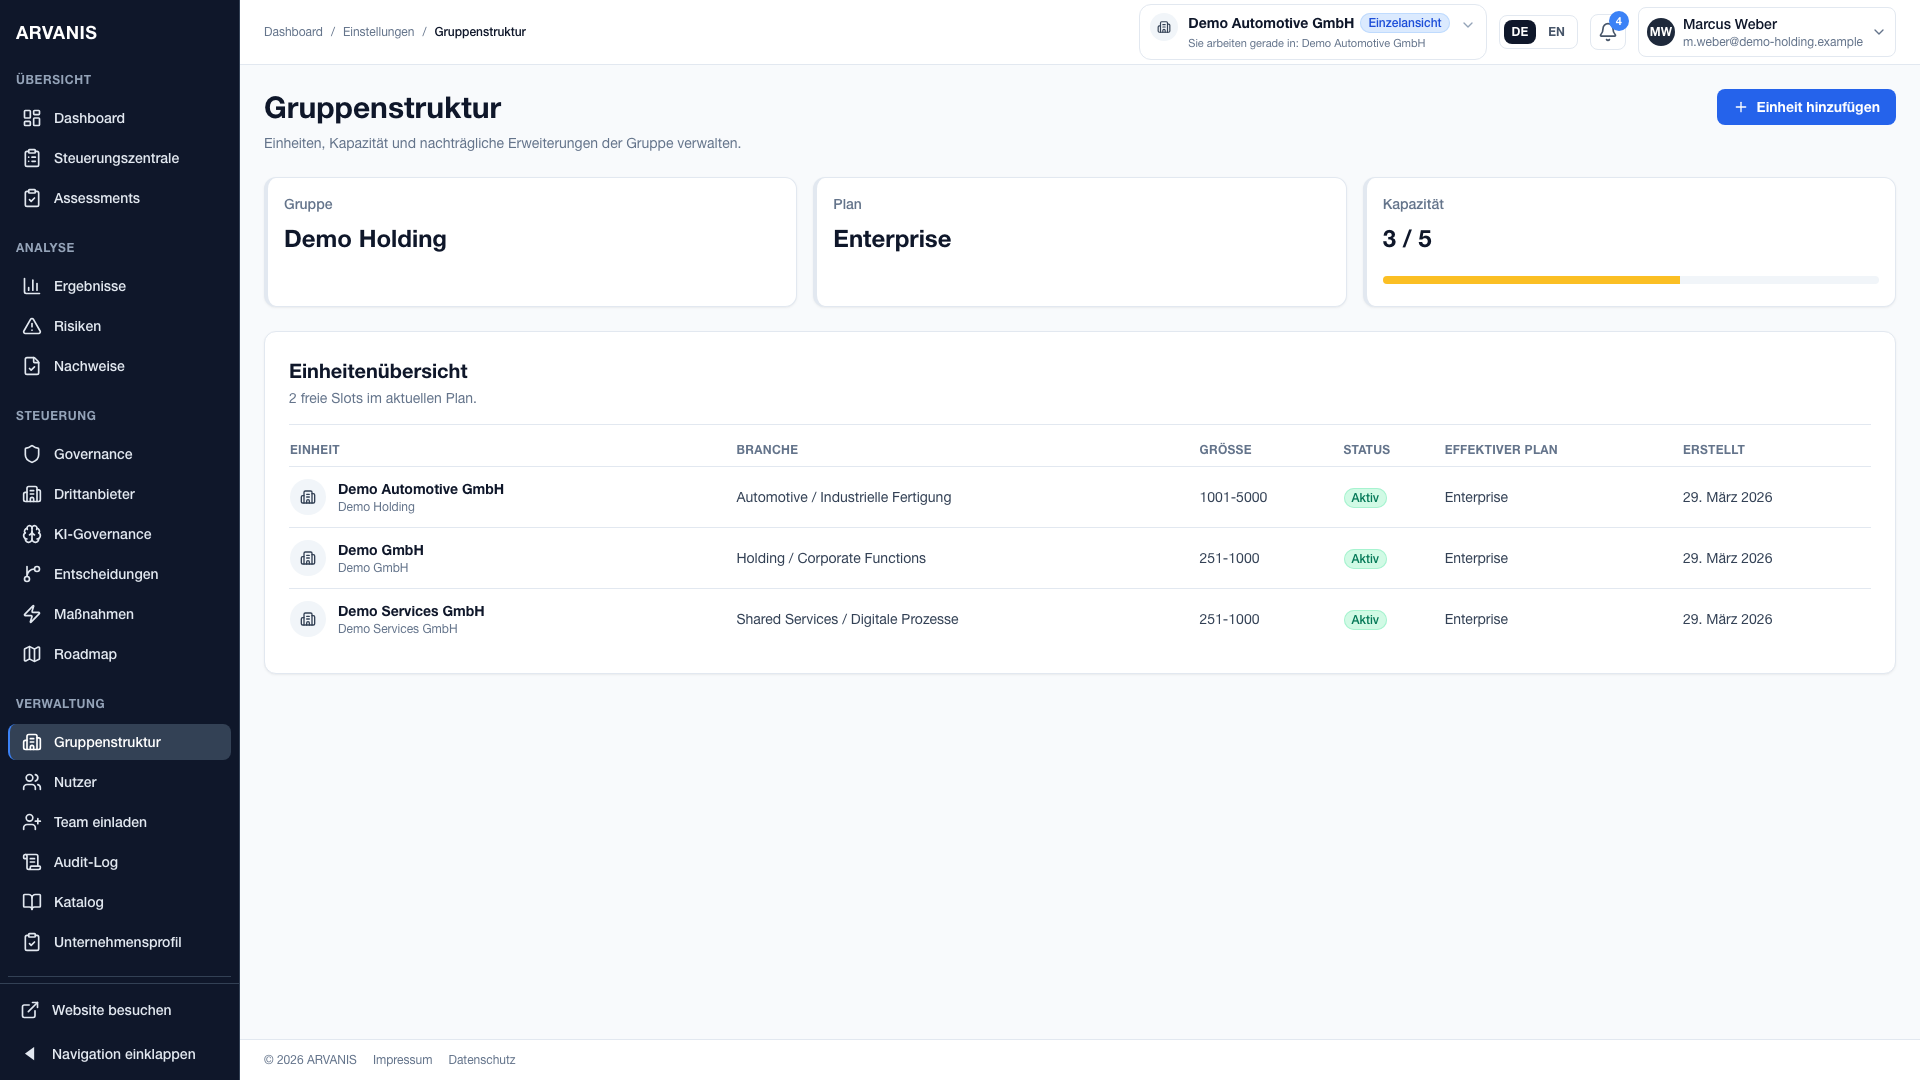The width and height of the screenshot is (1920, 1080).
Task: Open the notifications bell icon
Action: point(1607,32)
